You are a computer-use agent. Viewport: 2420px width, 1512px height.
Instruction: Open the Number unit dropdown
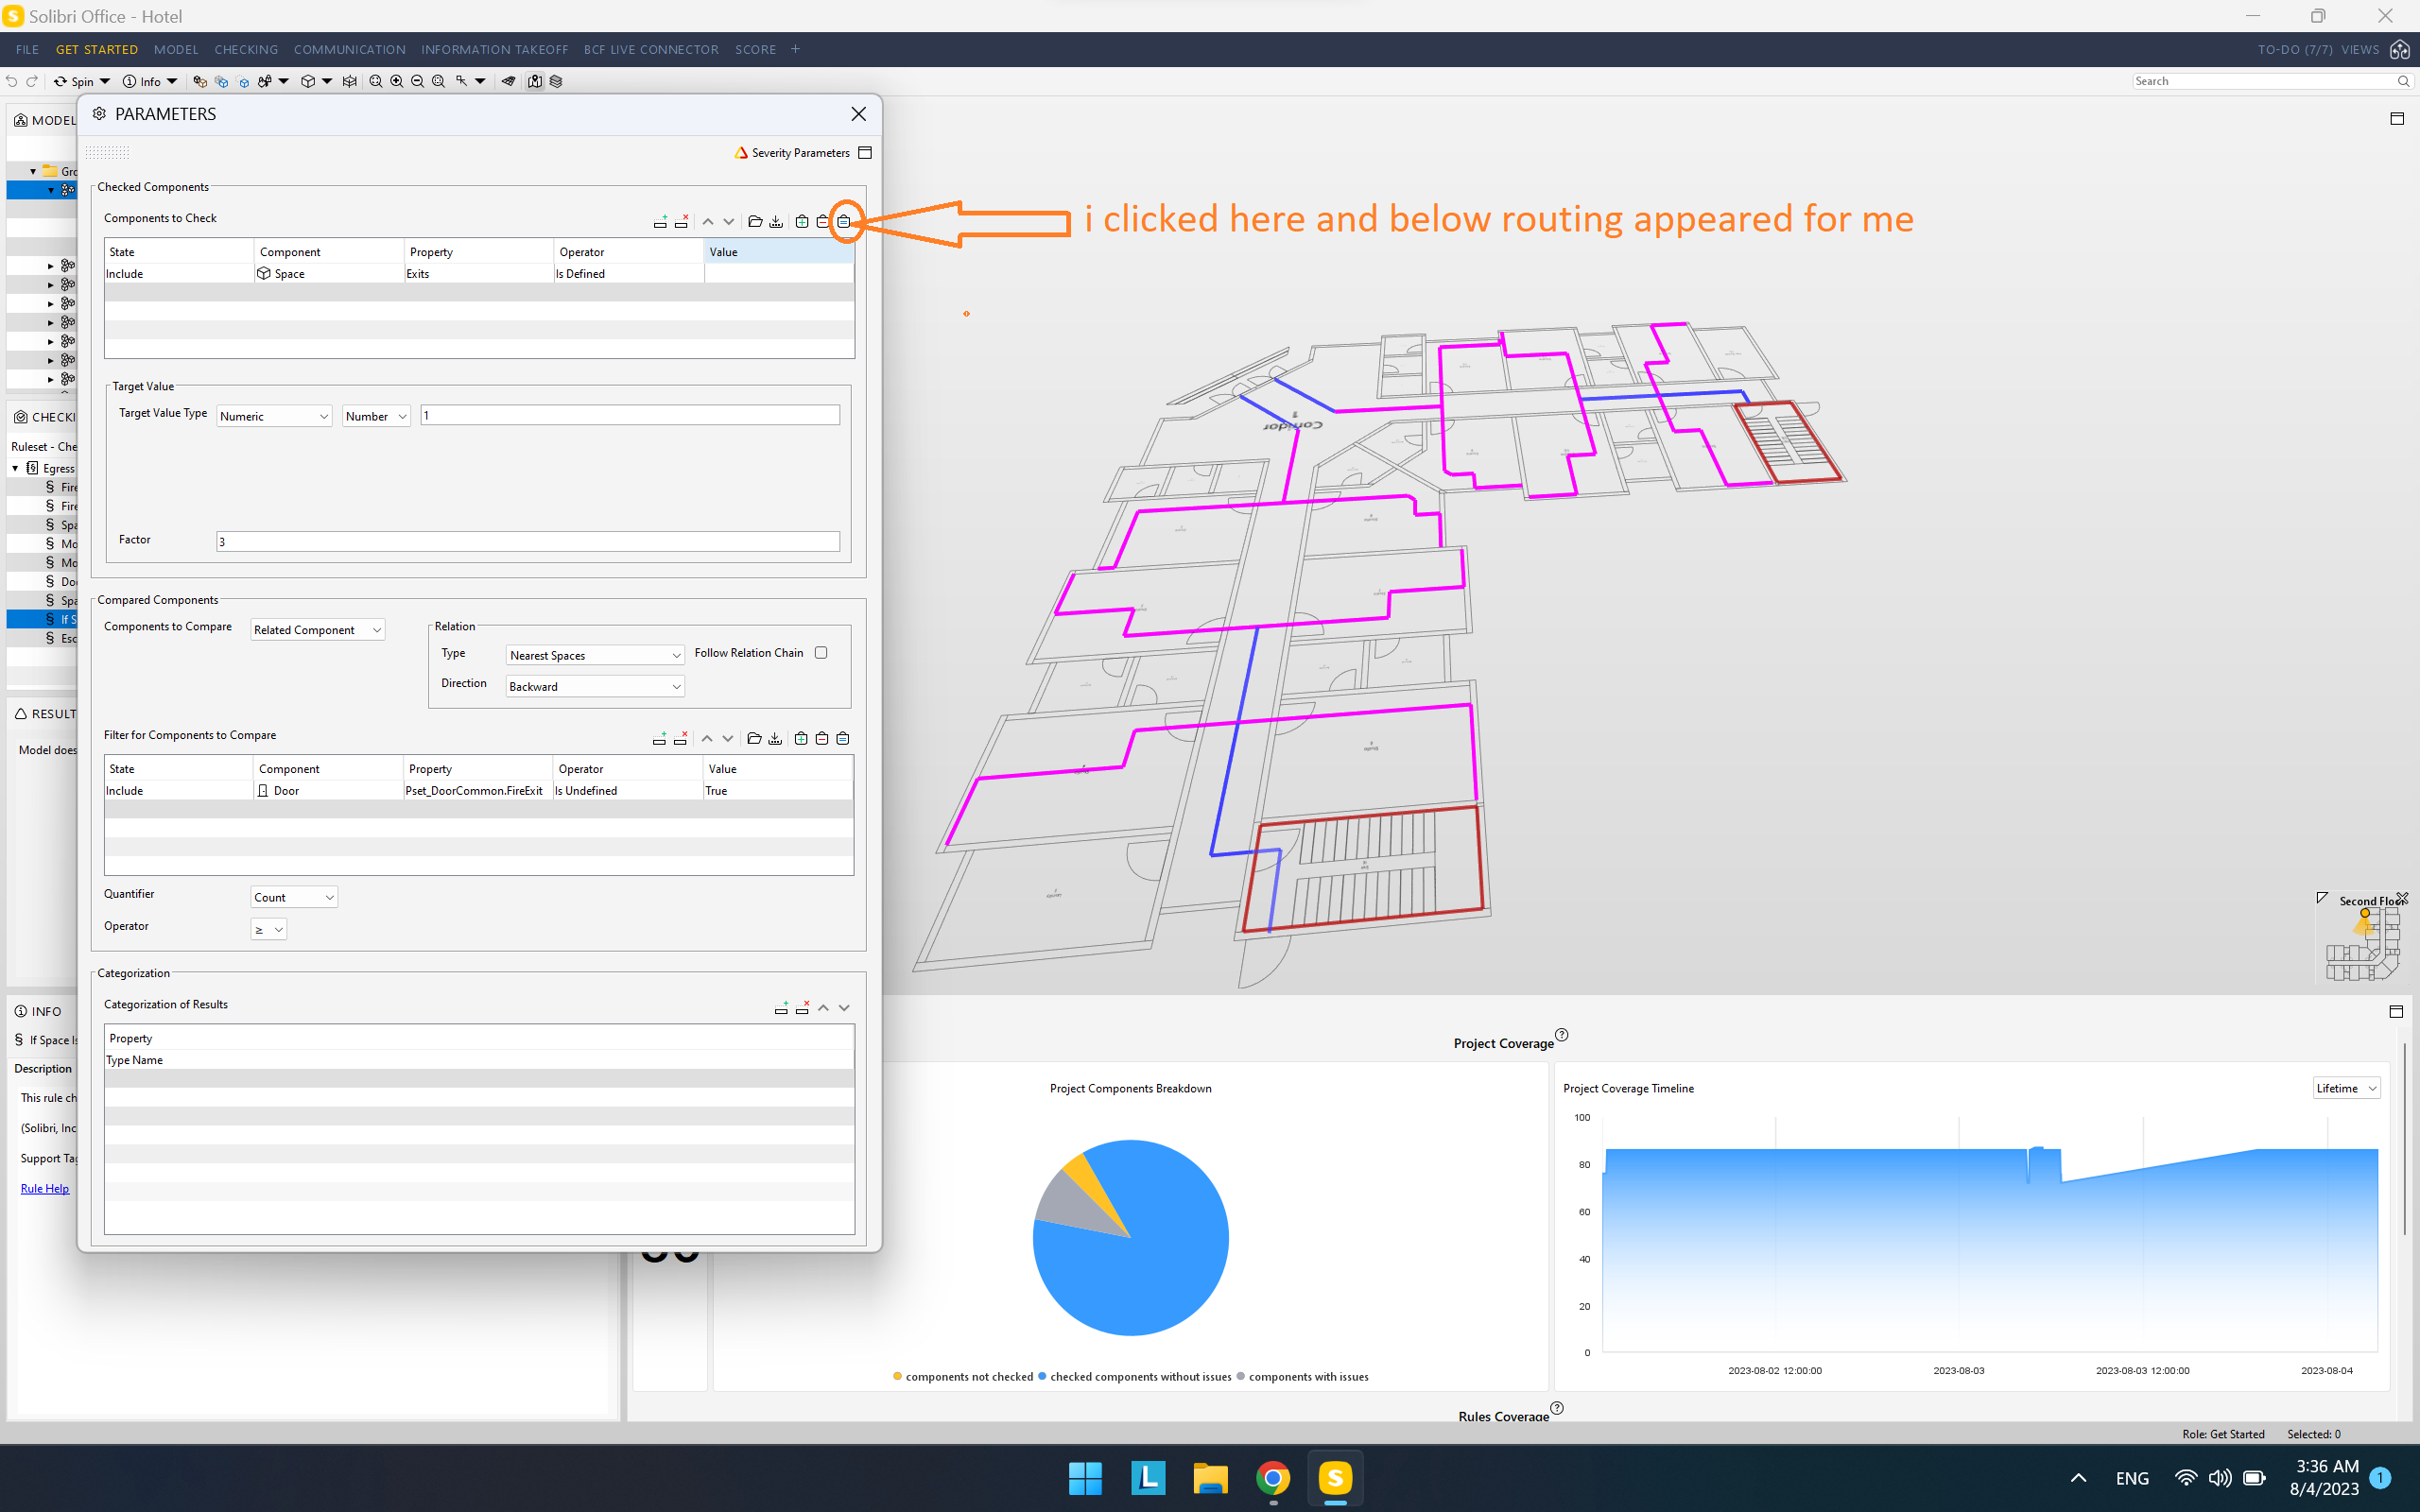tap(377, 416)
